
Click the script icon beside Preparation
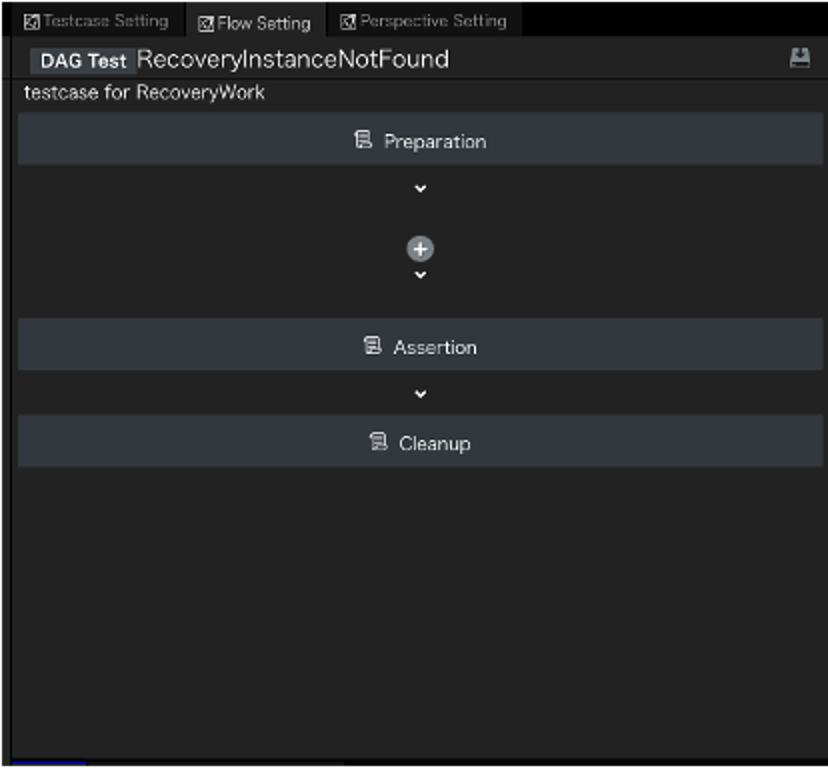tap(364, 140)
